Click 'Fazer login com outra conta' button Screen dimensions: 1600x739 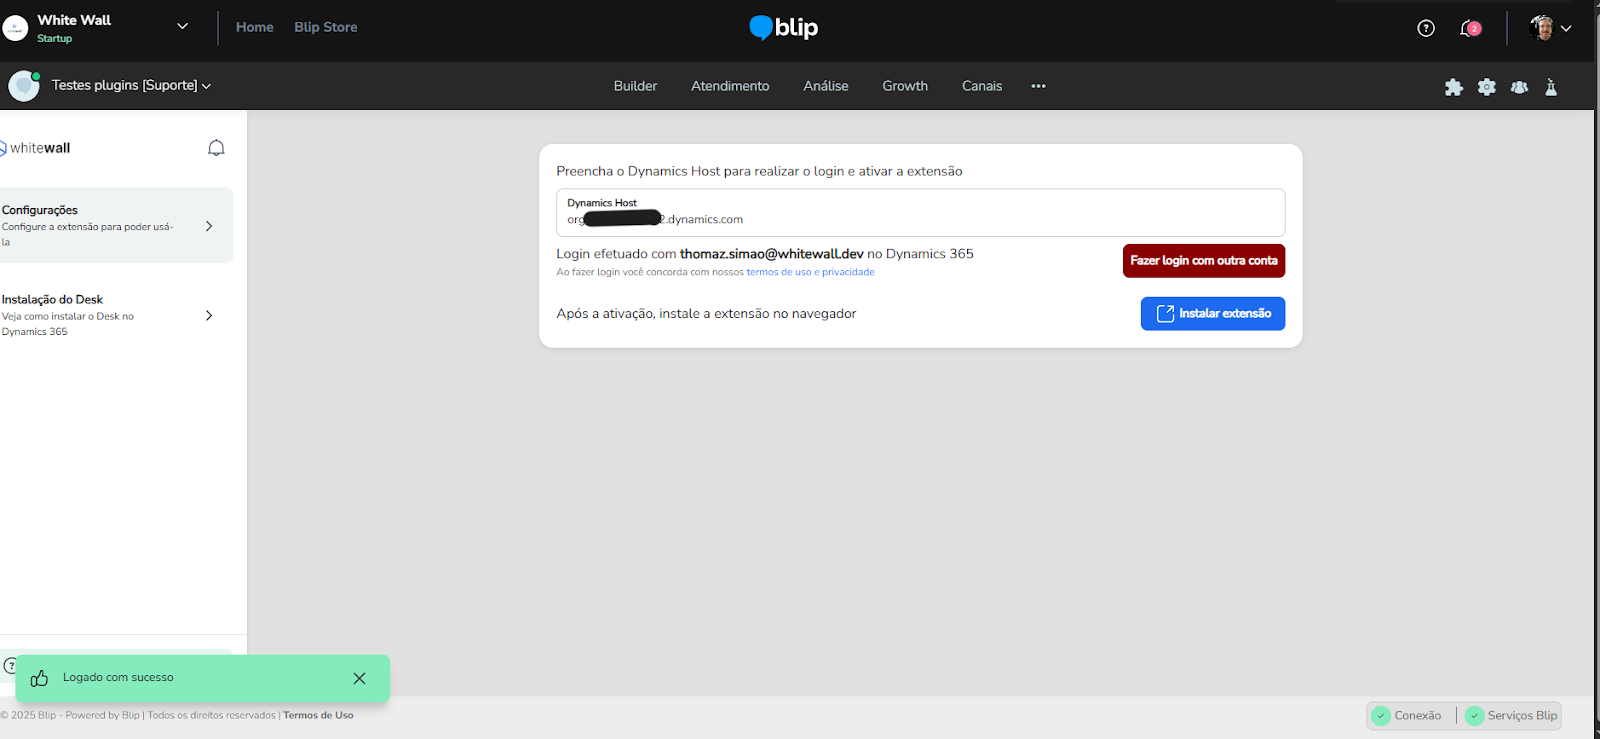1203,261
